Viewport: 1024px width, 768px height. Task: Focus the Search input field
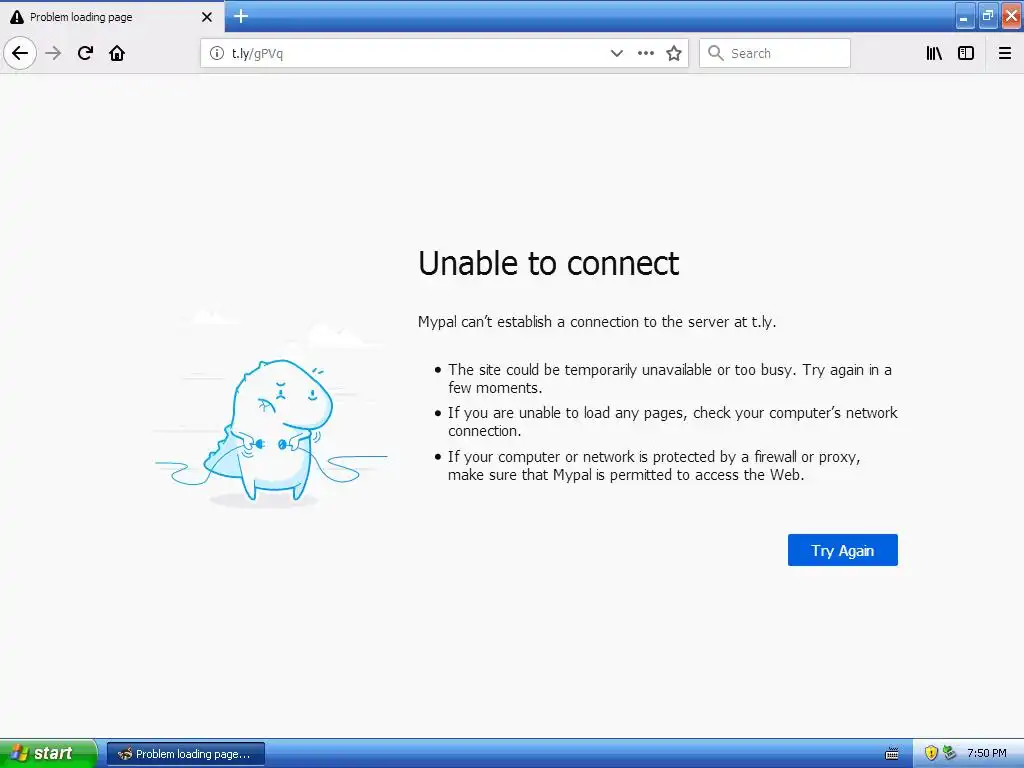coord(775,53)
